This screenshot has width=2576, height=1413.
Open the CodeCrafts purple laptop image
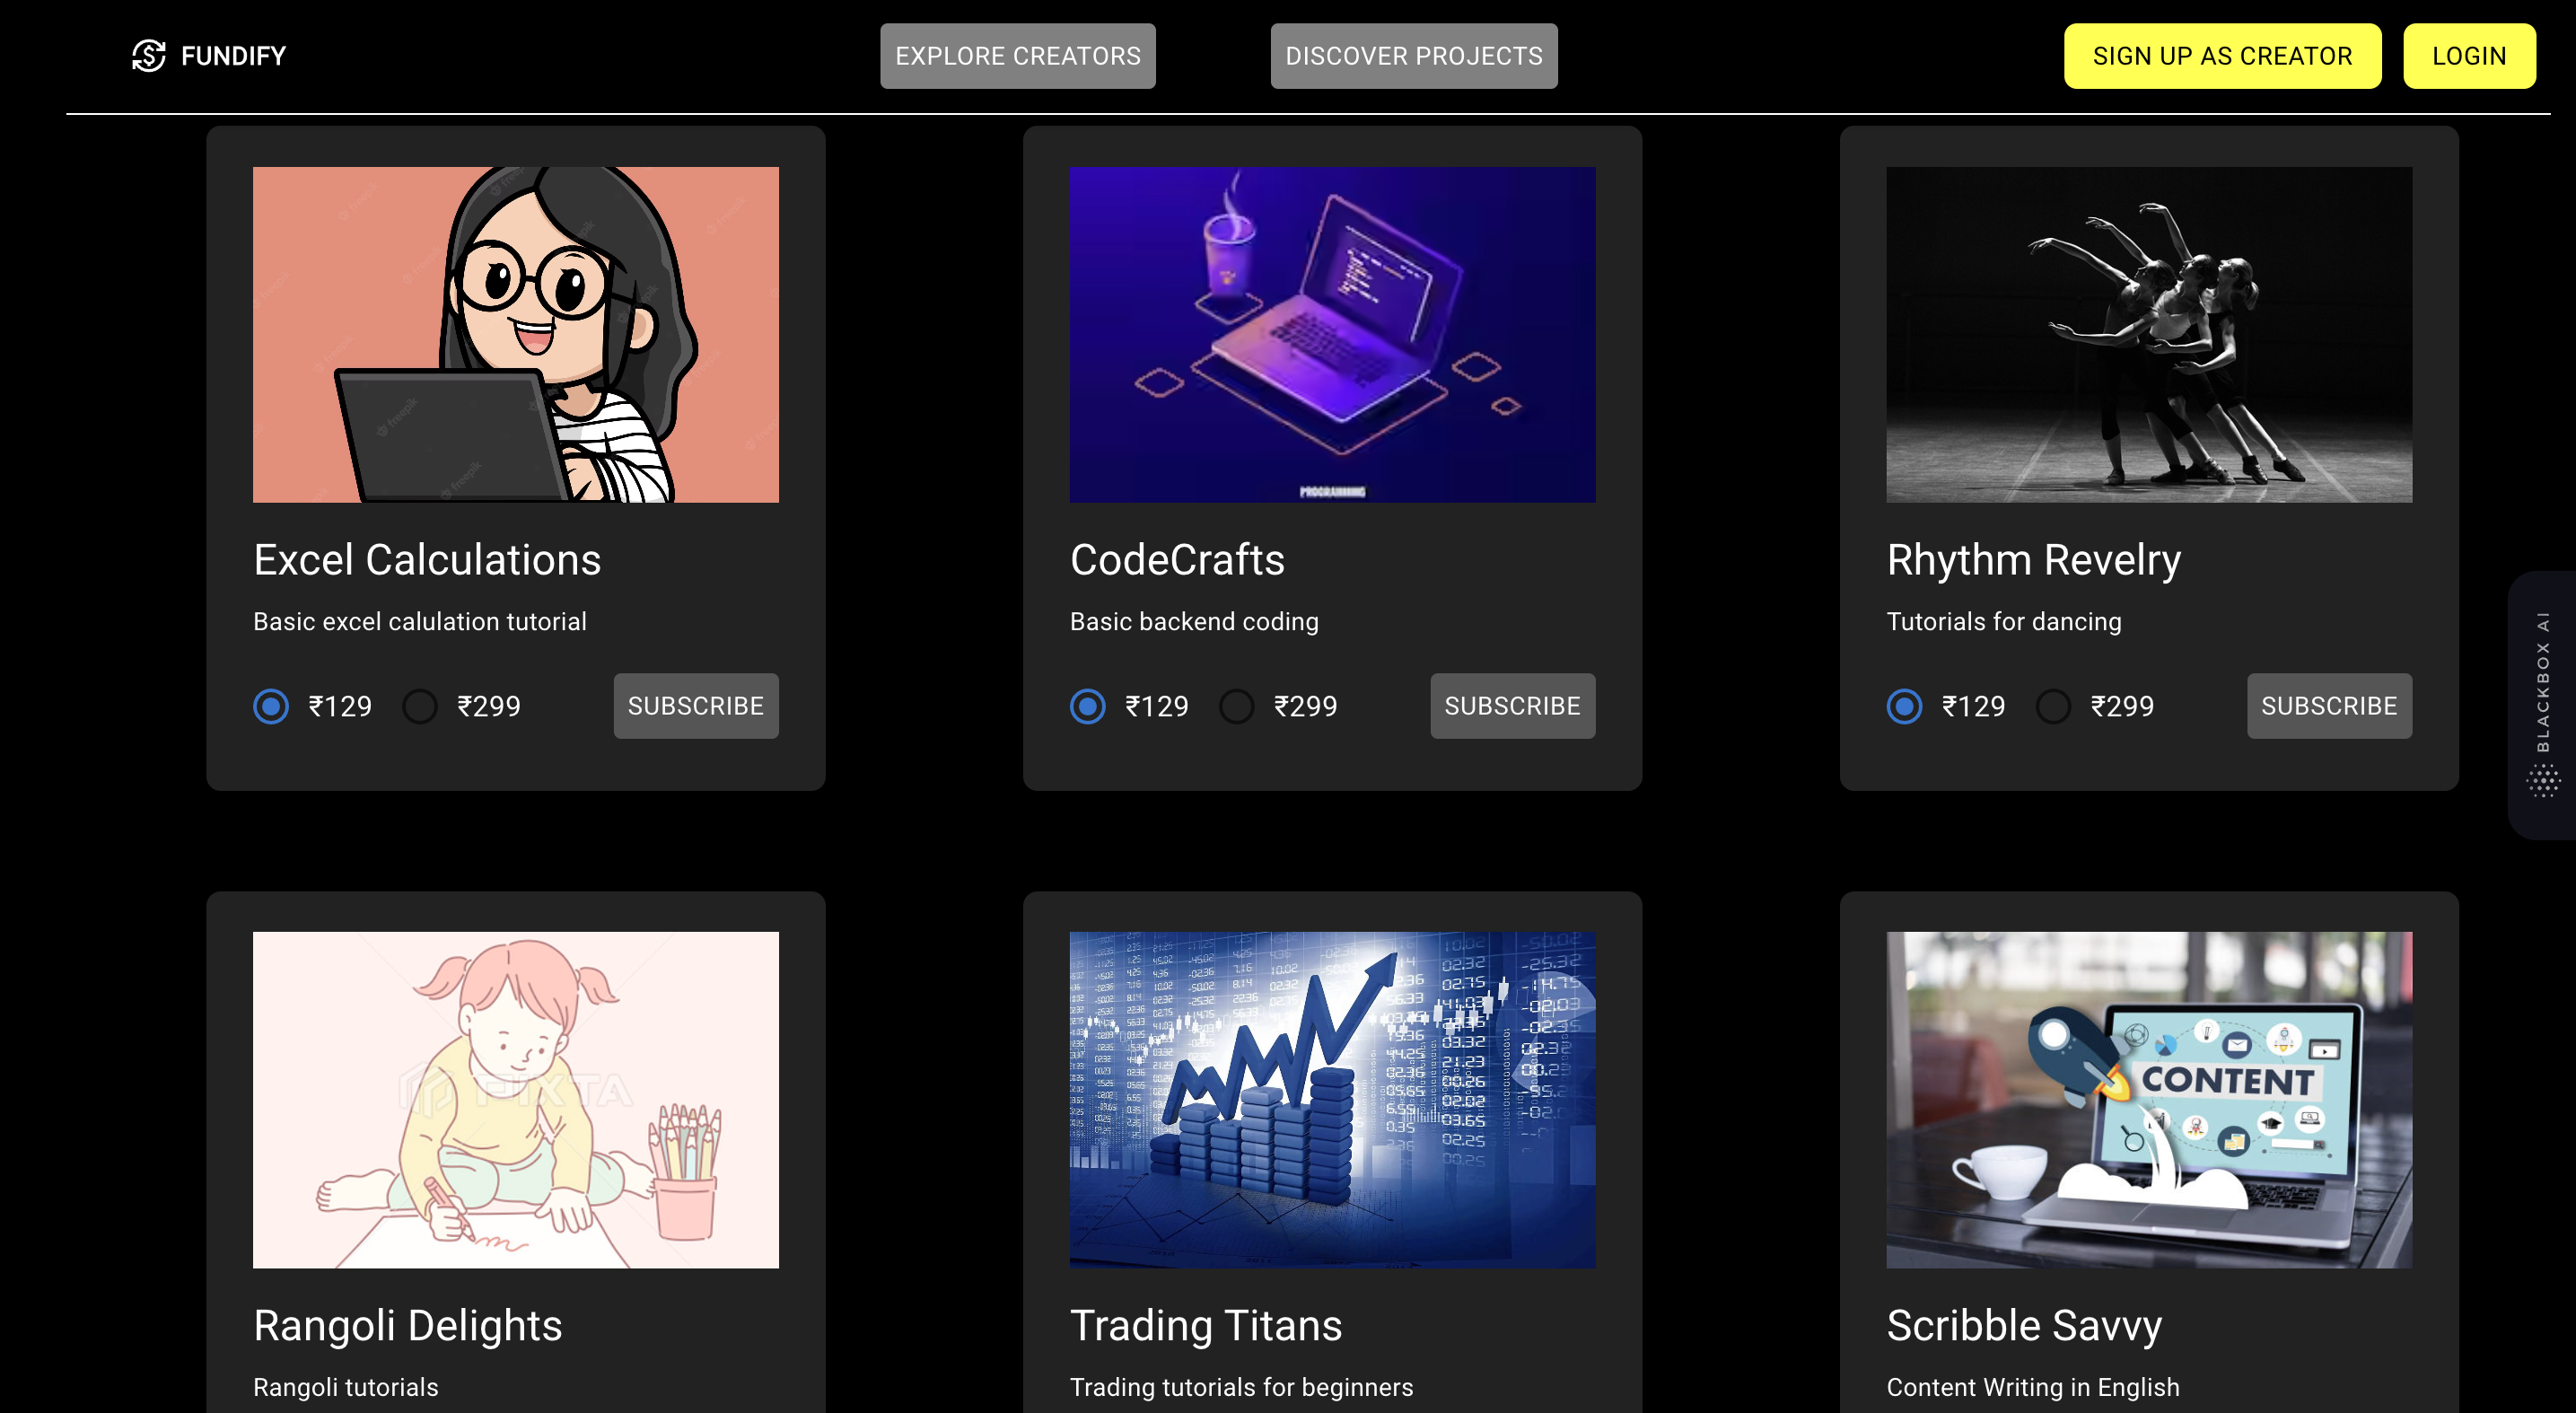[1332, 335]
